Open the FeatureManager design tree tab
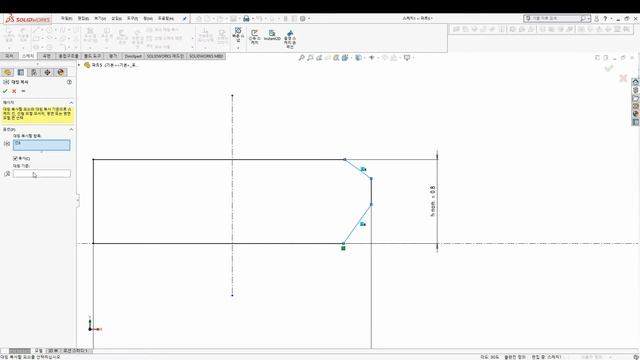The height and width of the screenshot is (360, 640). point(7,72)
